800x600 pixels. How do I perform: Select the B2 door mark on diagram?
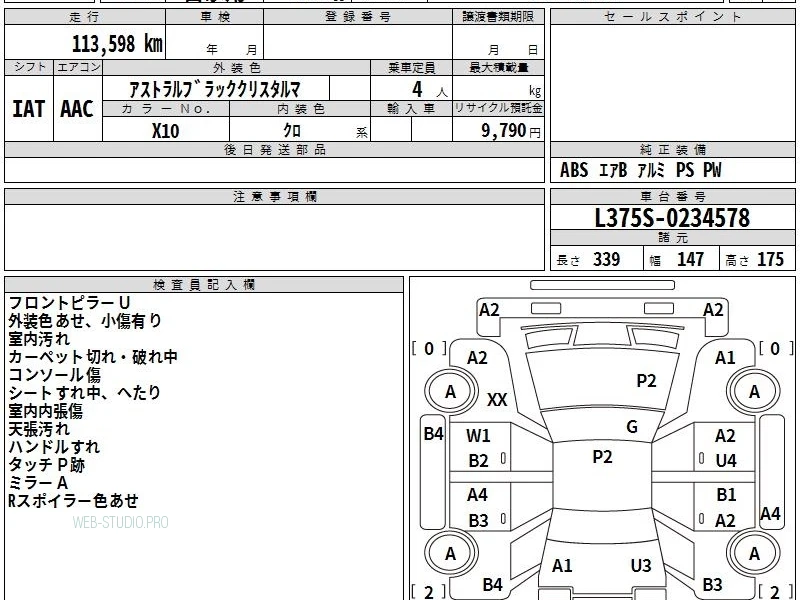[479, 461]
